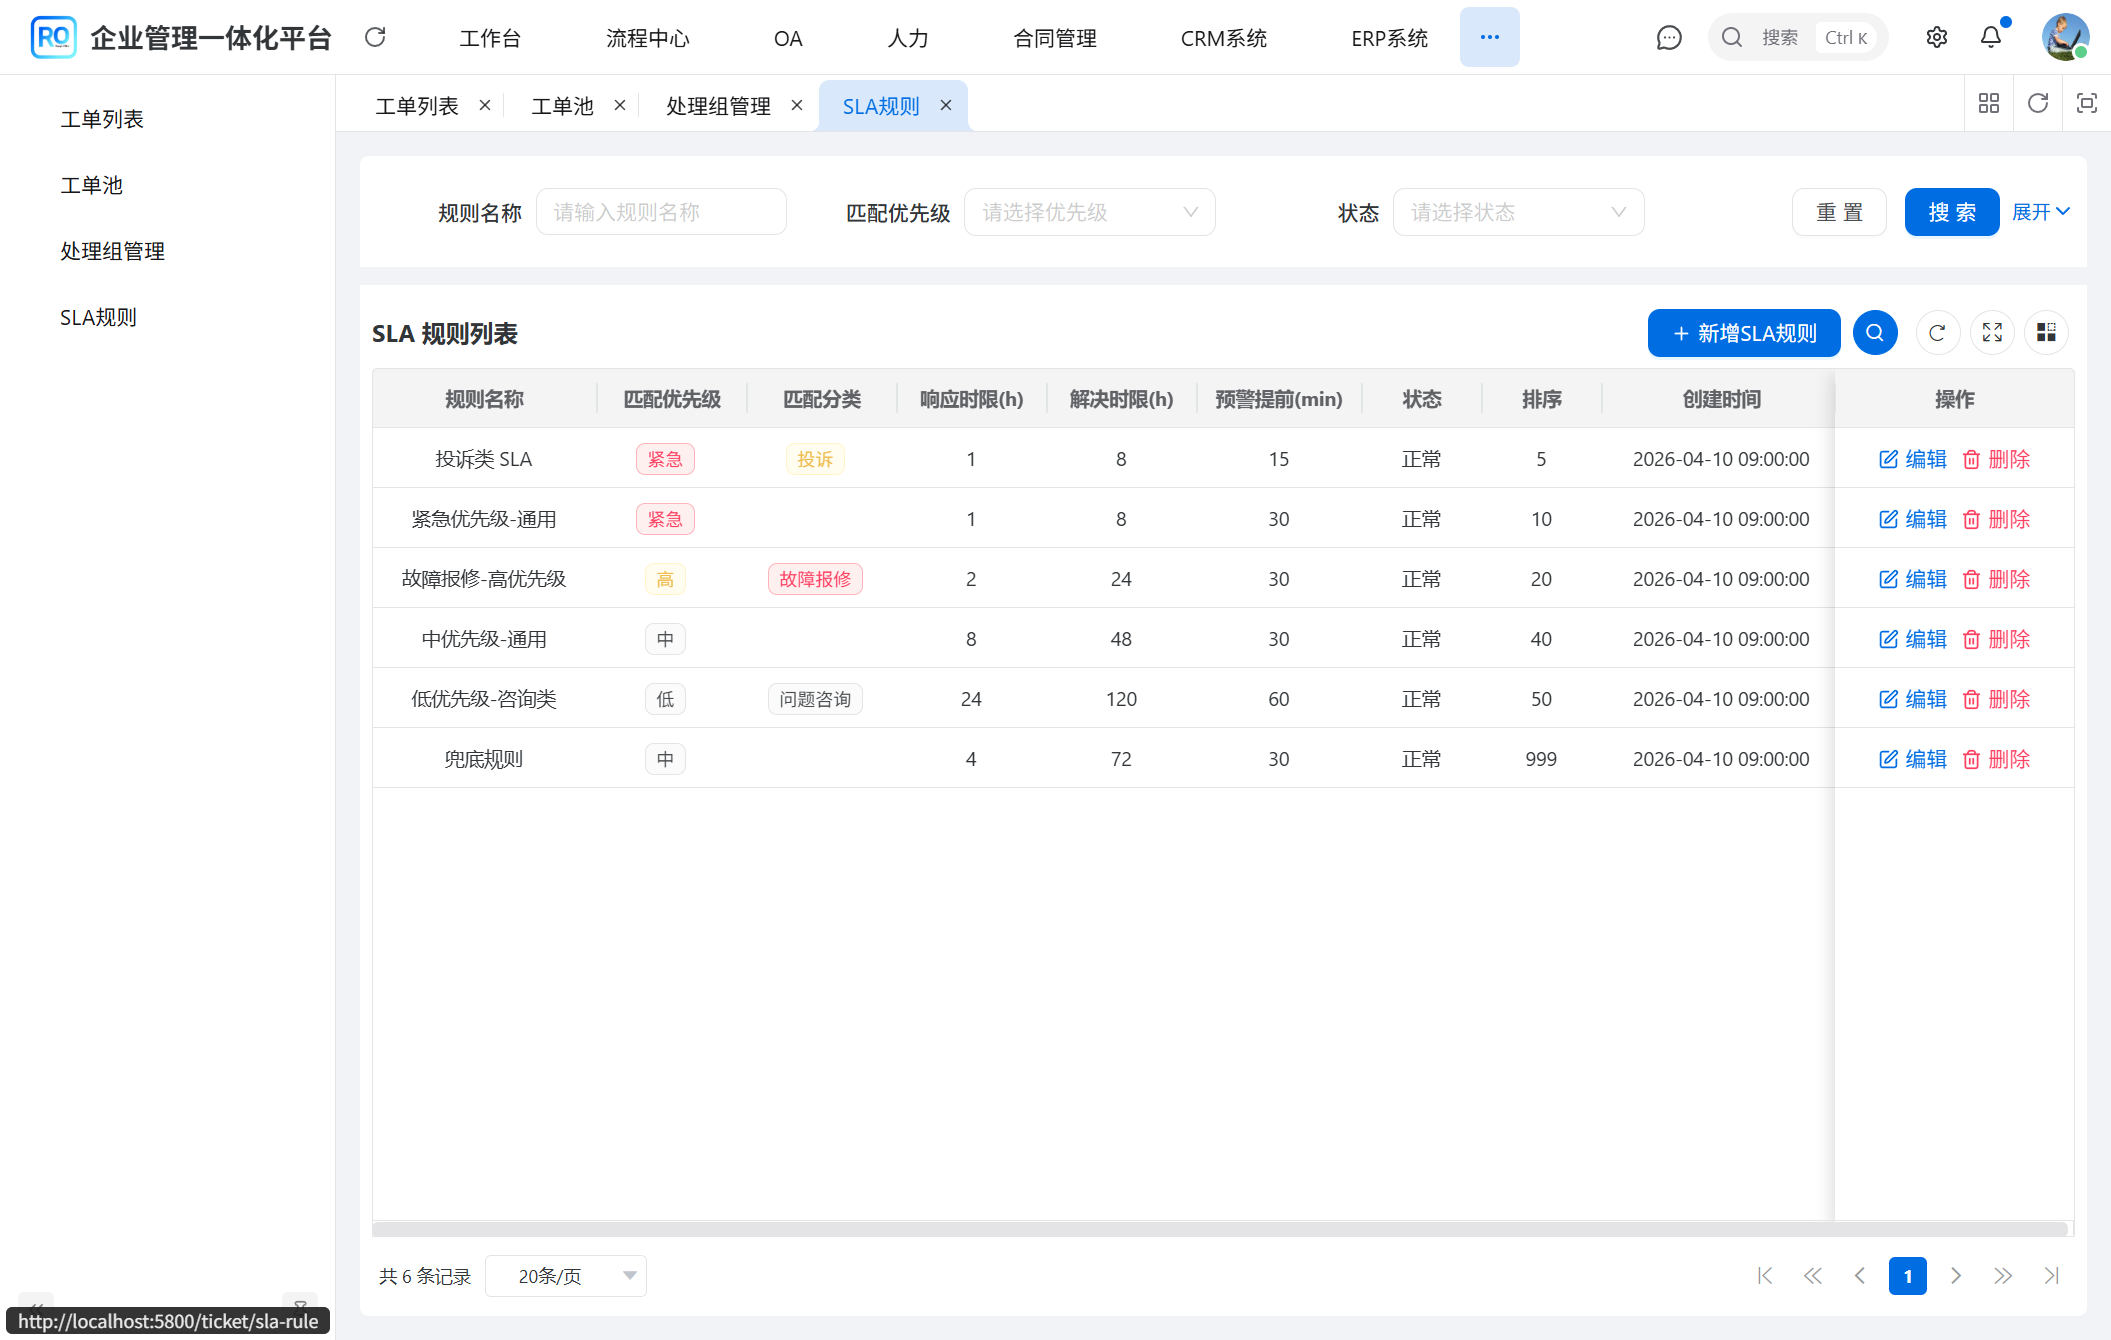The height and width of the screenshot is (1340, 2111).
Task: Expand more filters via 展开
Action: (x=2040, y=212)
